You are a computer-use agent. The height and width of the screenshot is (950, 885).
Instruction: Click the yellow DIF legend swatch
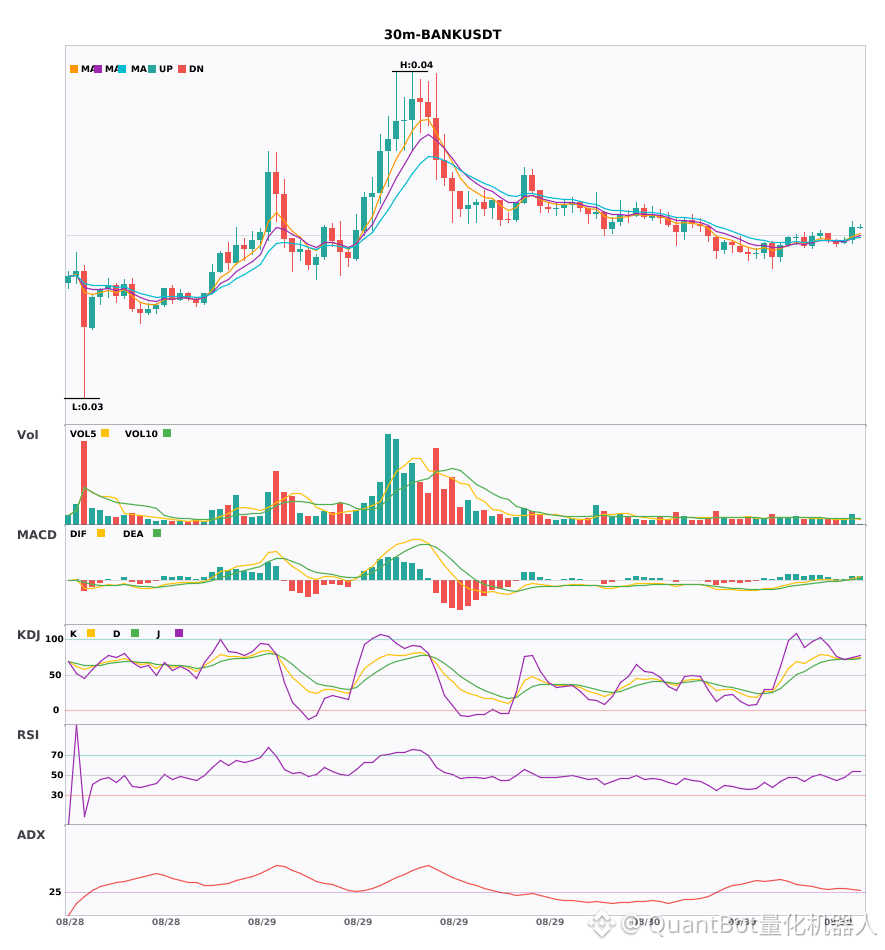point(101,533)
